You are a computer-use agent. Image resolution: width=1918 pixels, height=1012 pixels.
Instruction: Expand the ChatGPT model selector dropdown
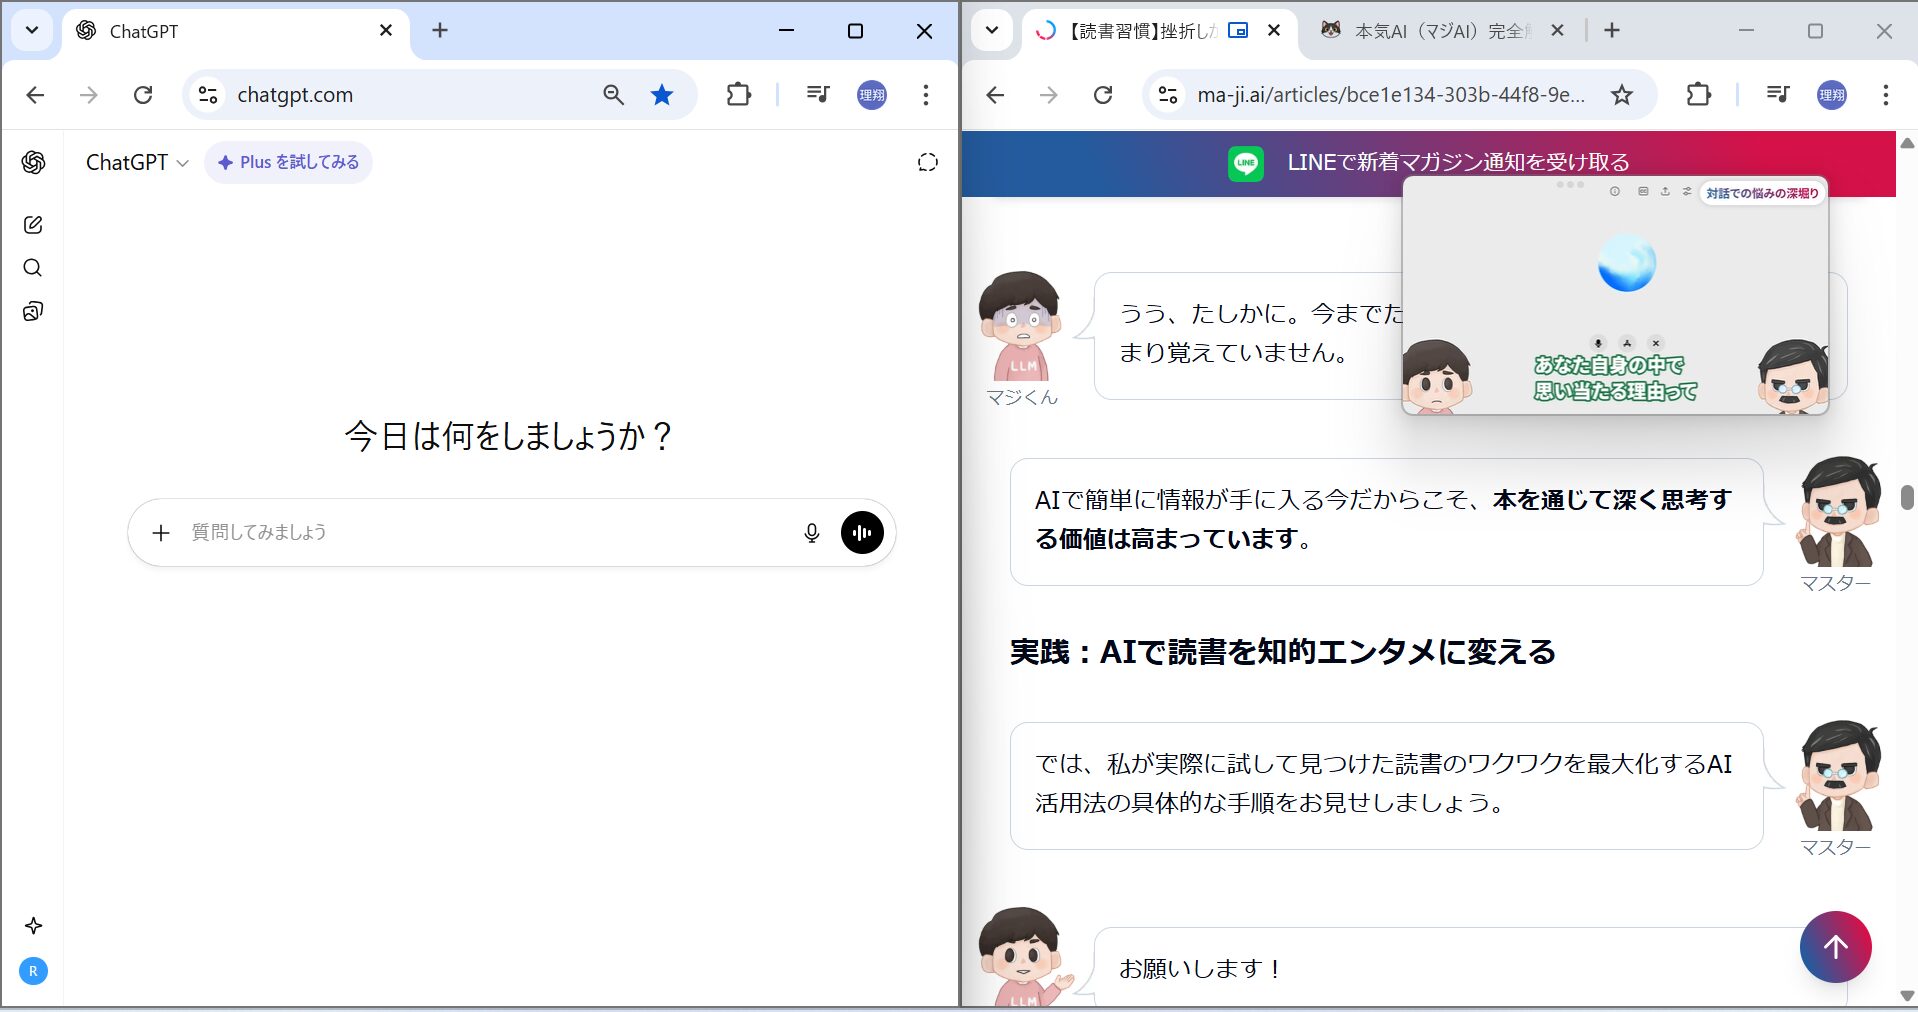[137, 163]
